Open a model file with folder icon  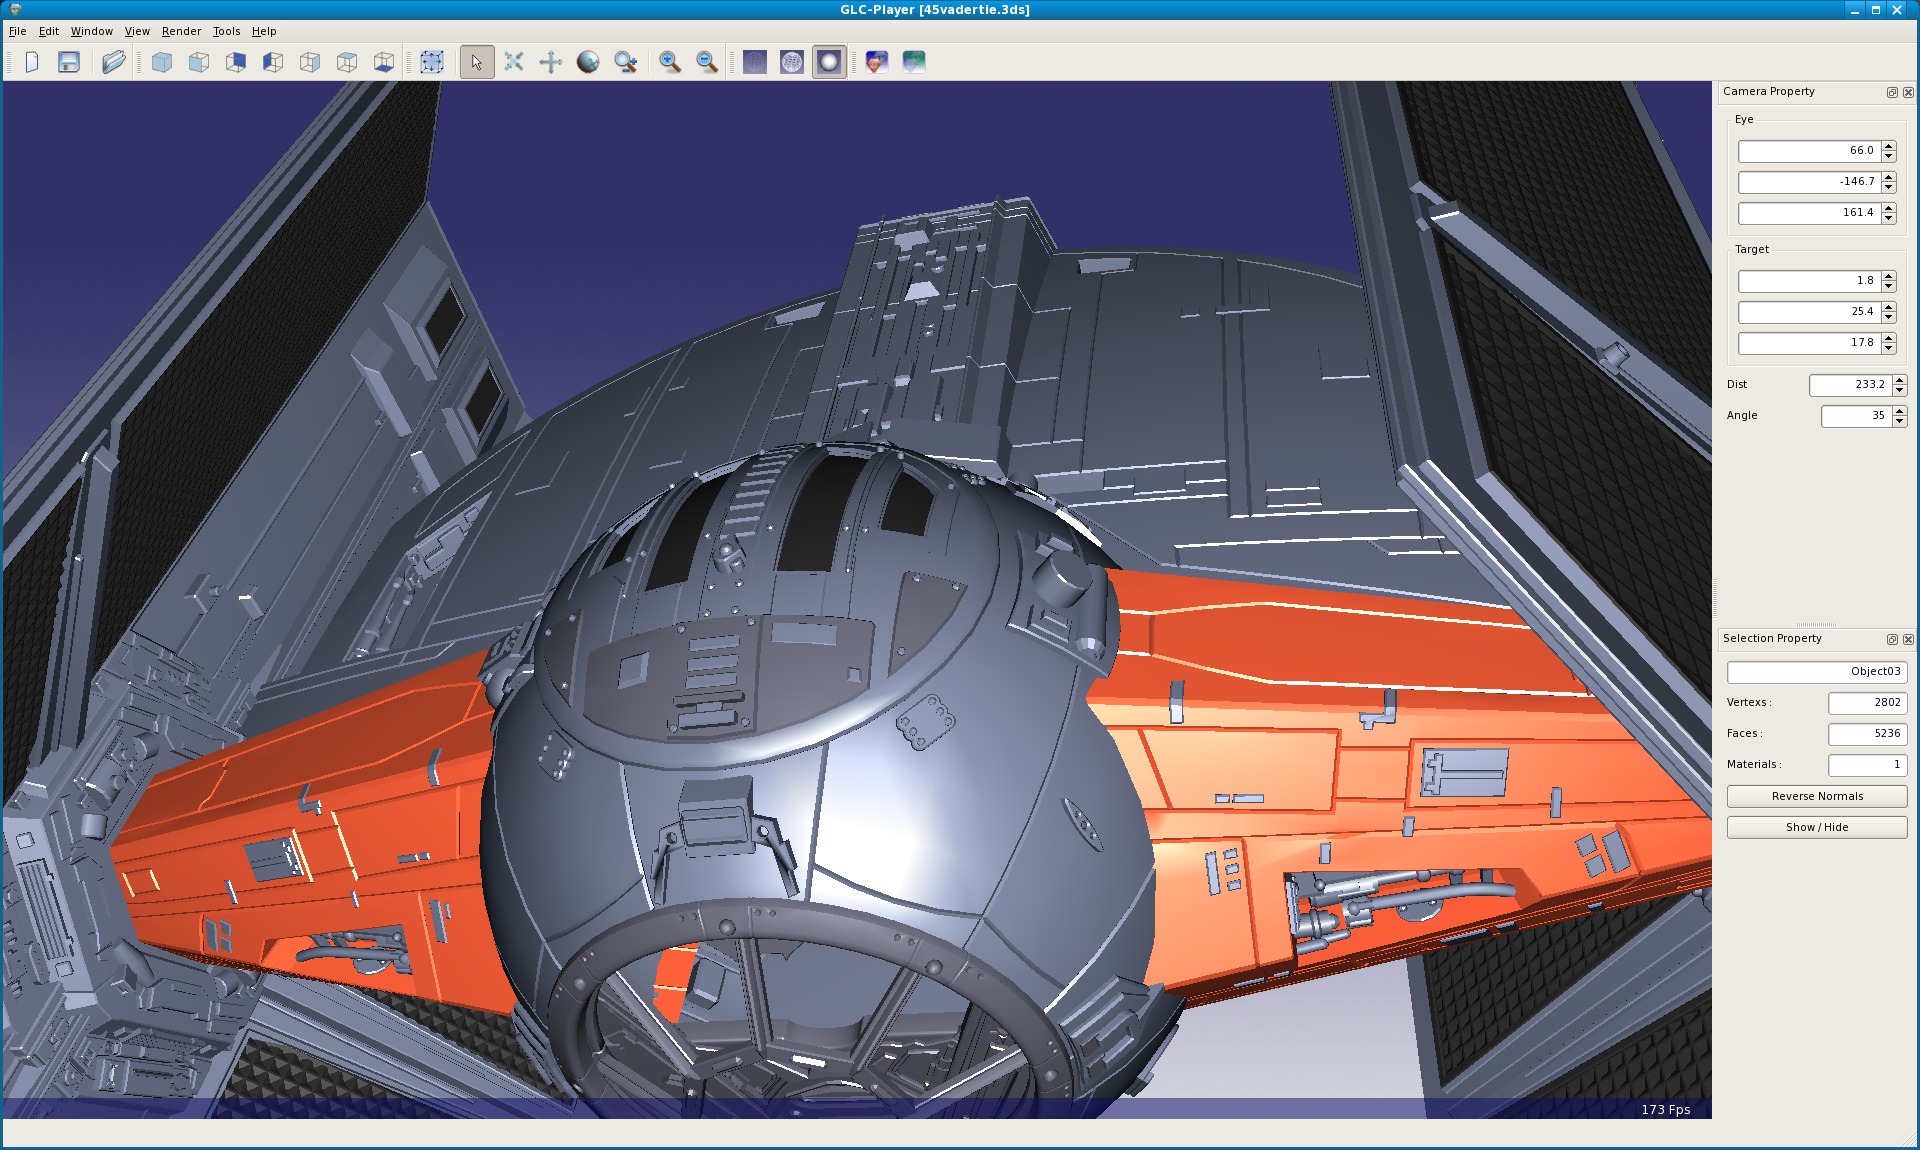point(113,62)
